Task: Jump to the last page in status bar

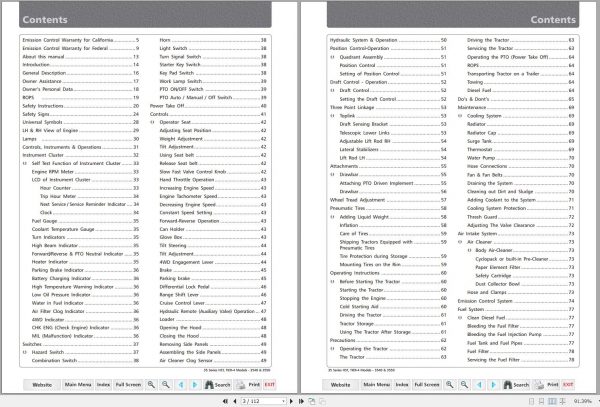Action: pos(301,401)
